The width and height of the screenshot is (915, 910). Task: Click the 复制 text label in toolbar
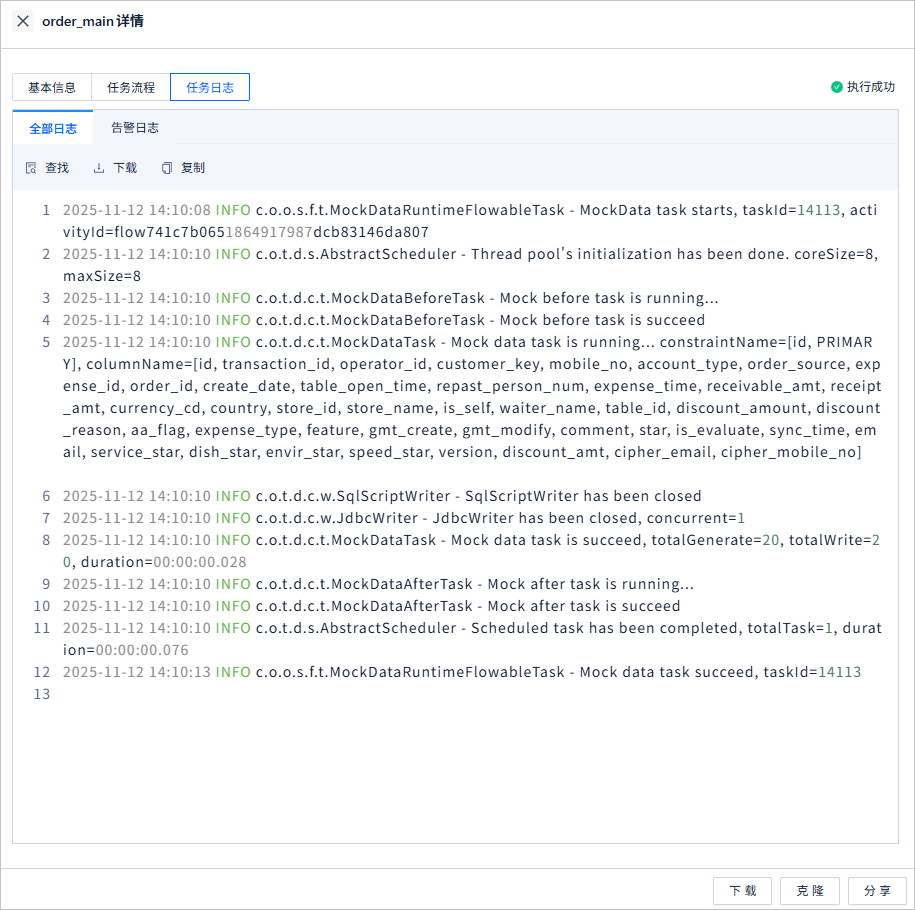(193, 168)
